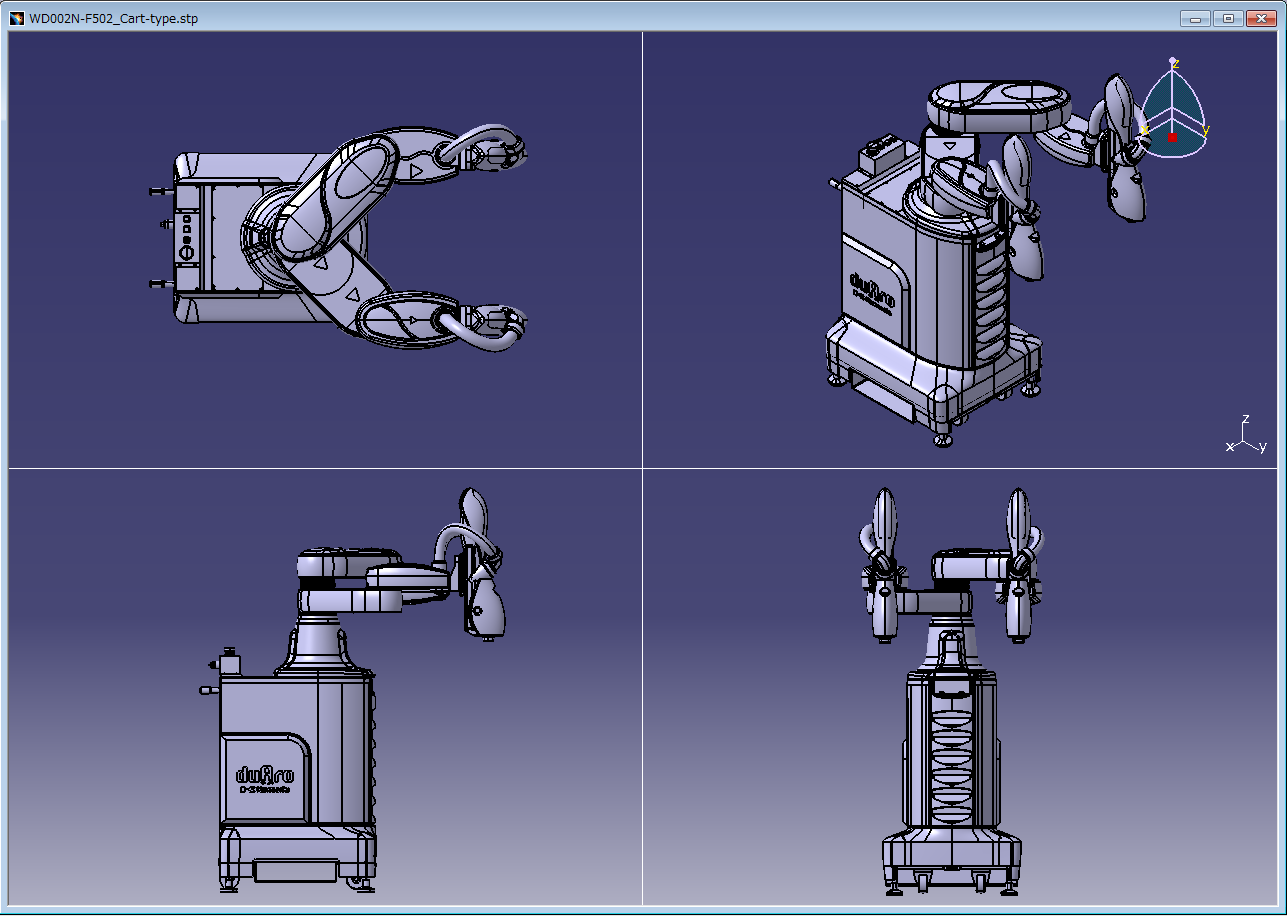
Task: Minimize the WD002N-F502_Cart-type.stp window
Action: (1195, 18)
